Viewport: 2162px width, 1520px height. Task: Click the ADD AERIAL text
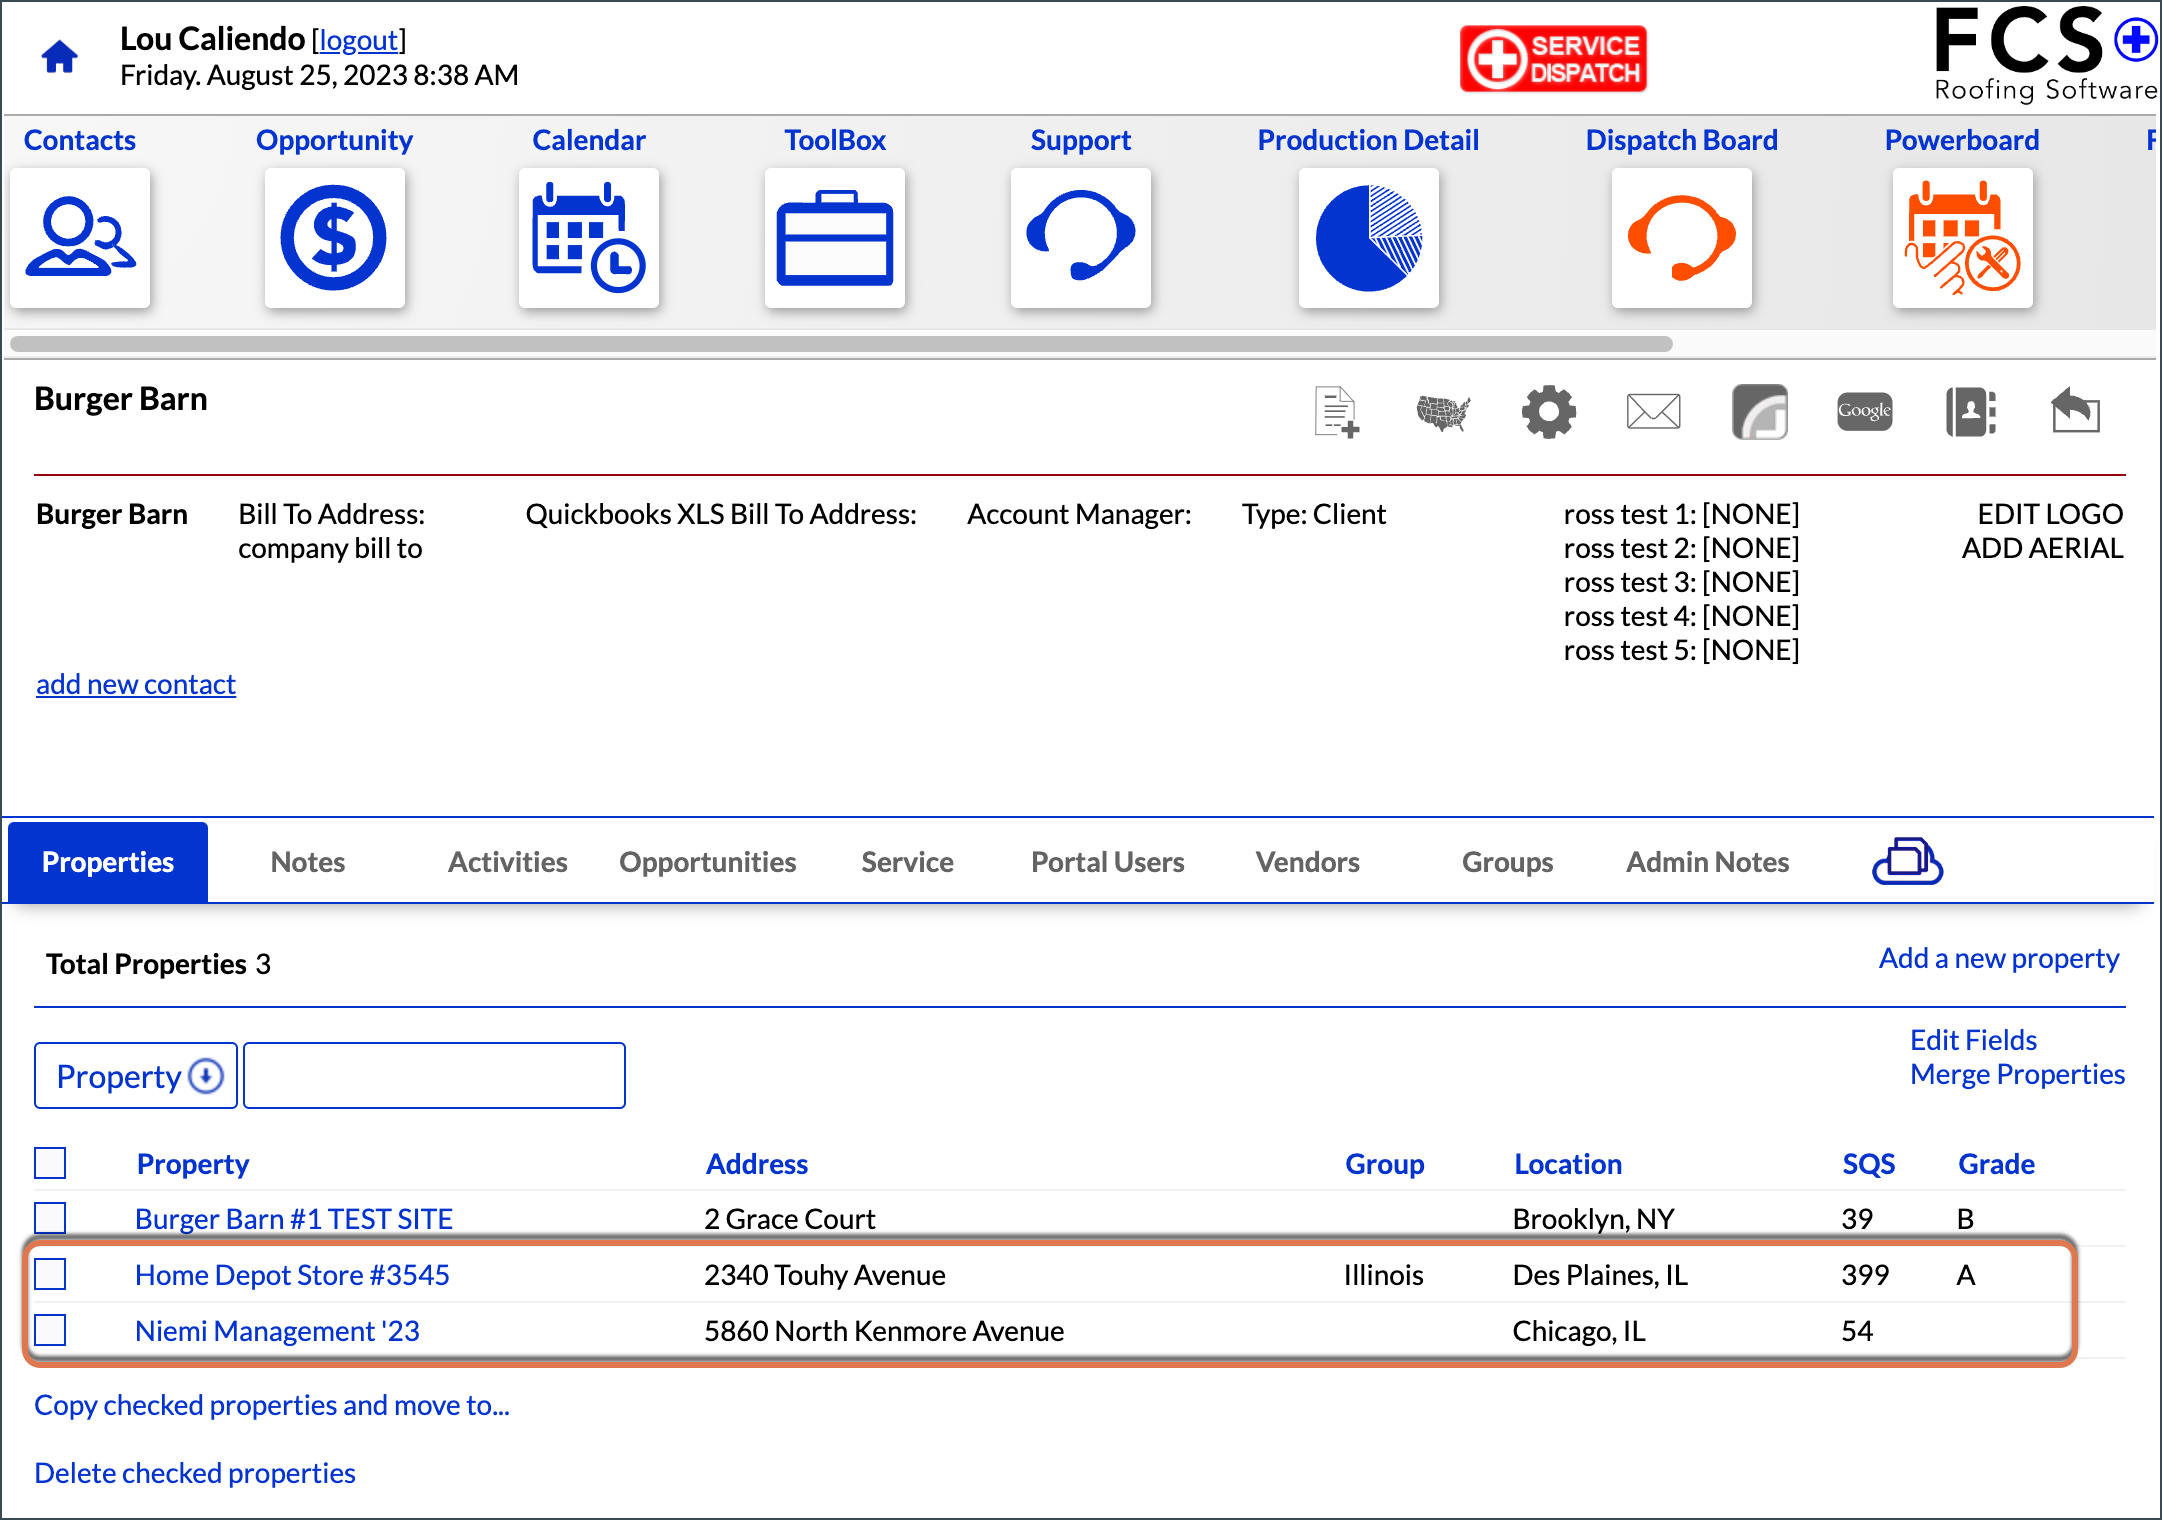coord(2042,548)
